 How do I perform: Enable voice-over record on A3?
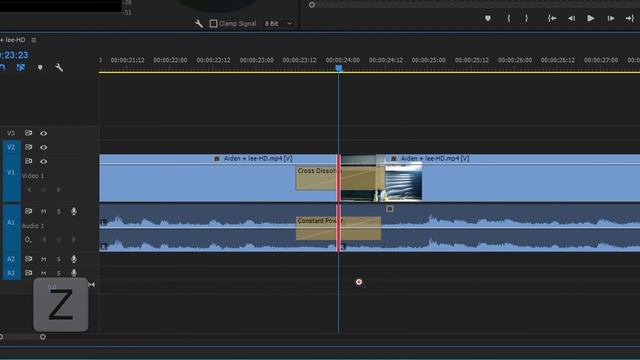tap(74, 273)
